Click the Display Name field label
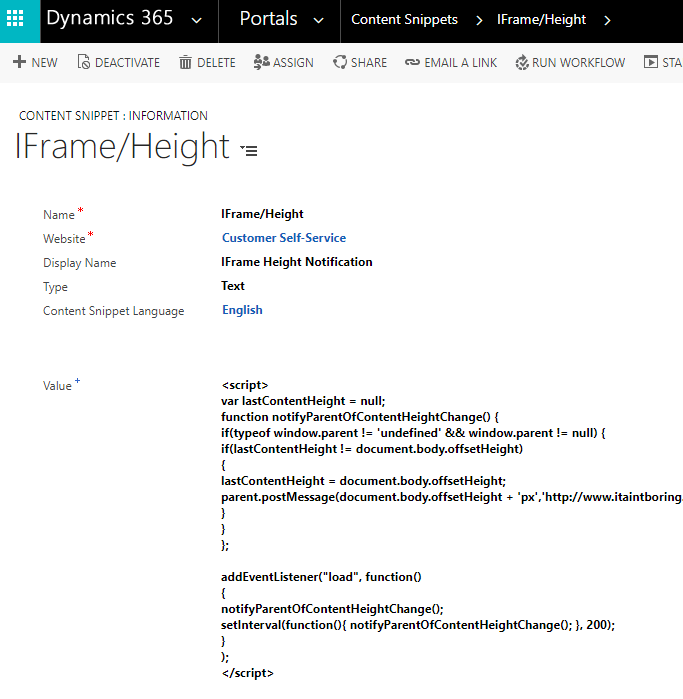Screen dimensions: 683x699 tap(79, 263)
